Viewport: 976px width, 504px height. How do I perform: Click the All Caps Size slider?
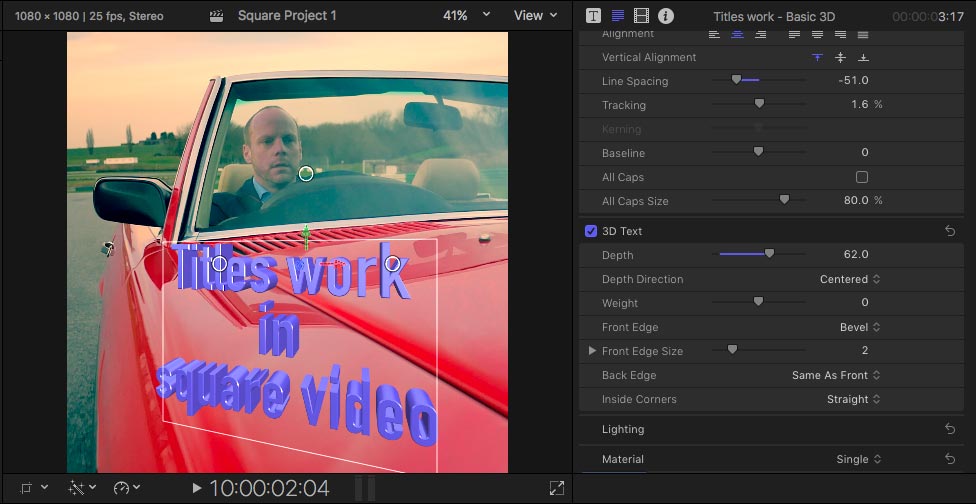(758, 200)
